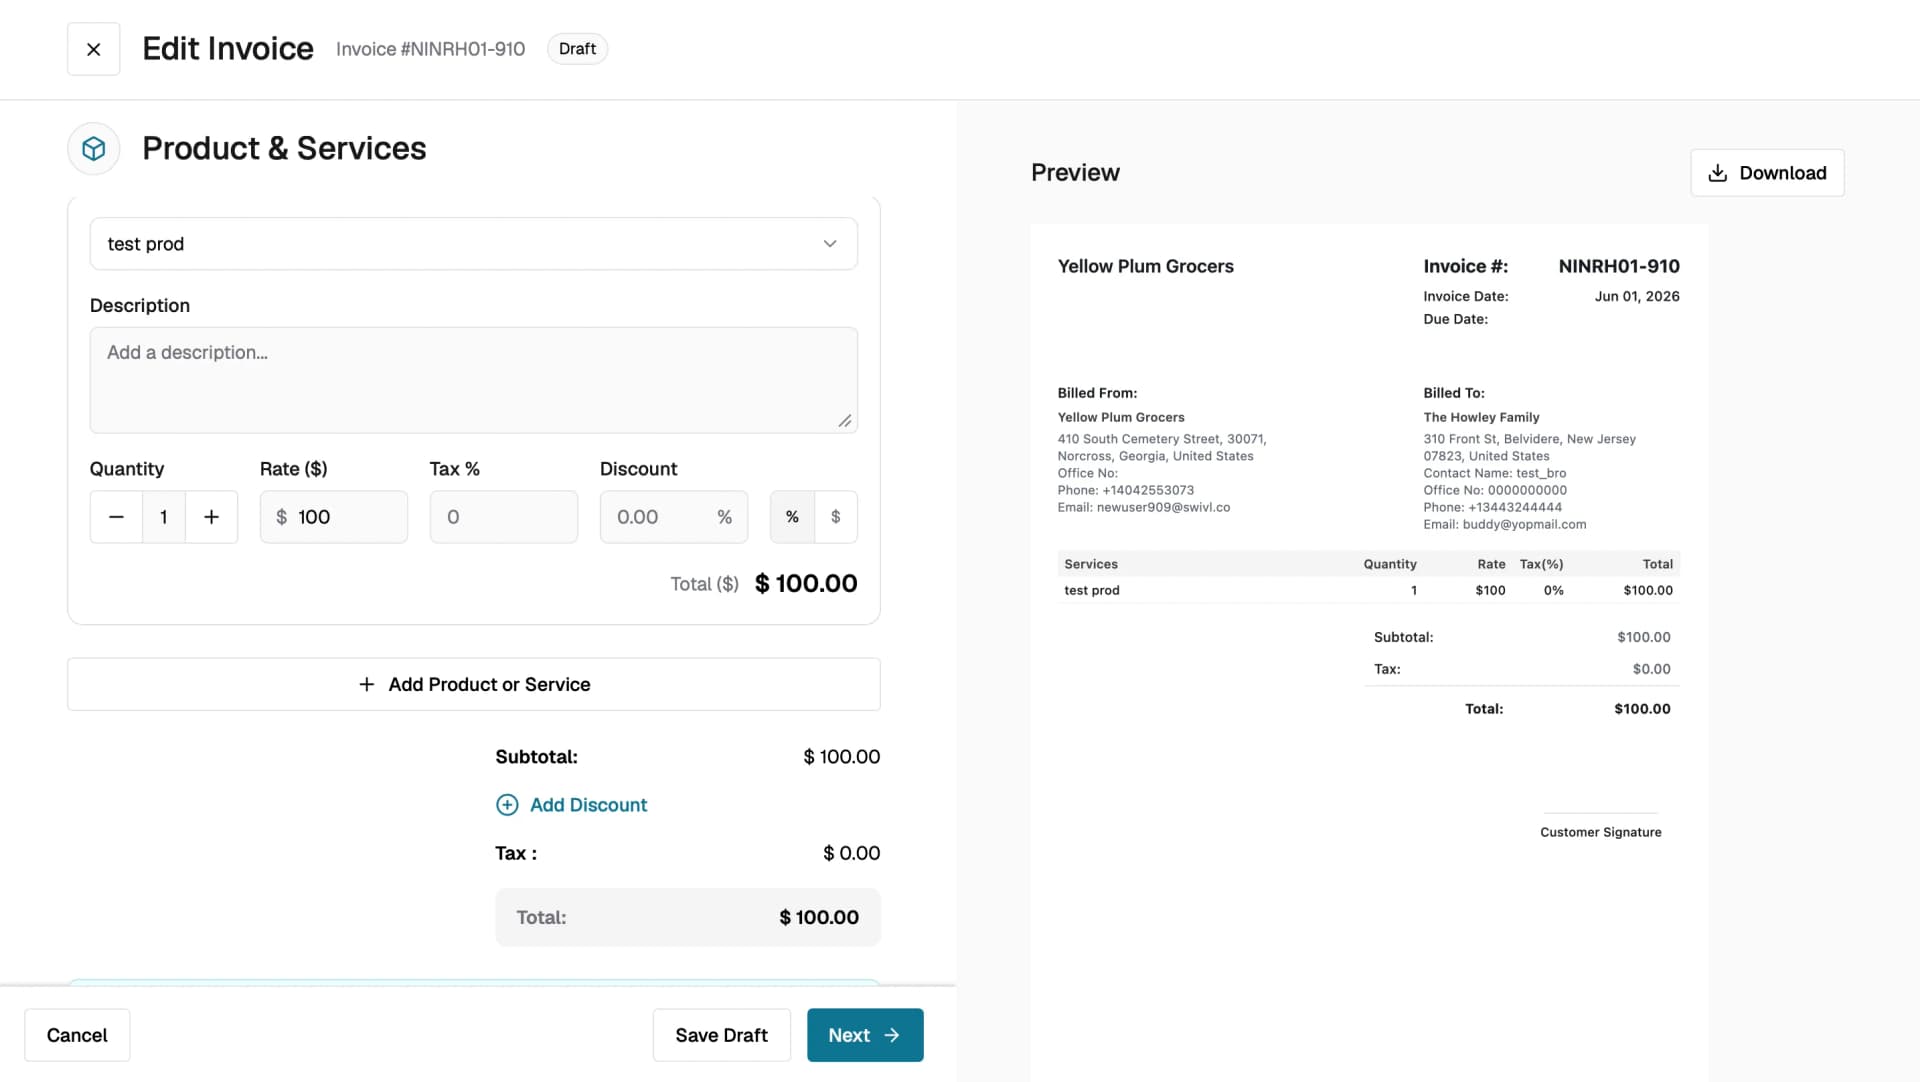The height and width of the screenshot is (1082, 1920).
Task: Click 'Jun 01, 2026' invoice date in preview
Action: (x=1637, y=296)
